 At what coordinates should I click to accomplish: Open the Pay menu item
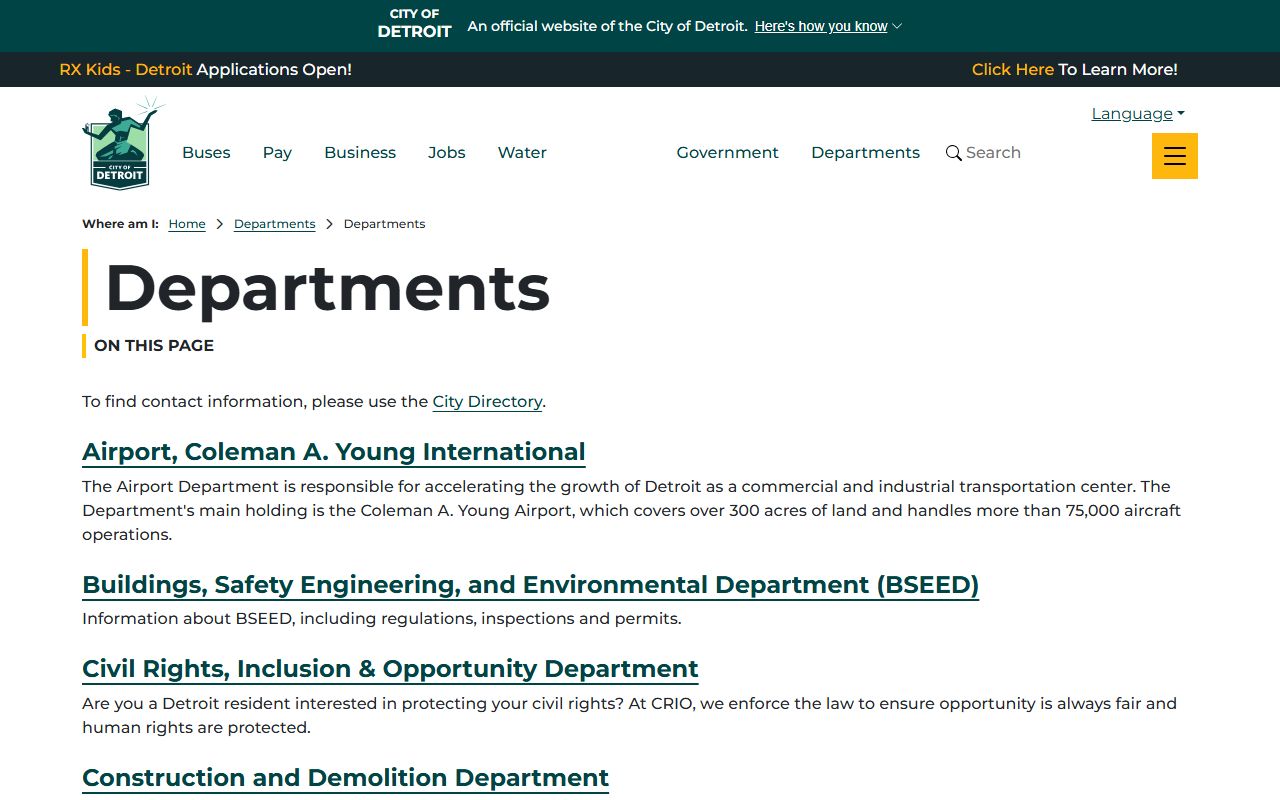(277, 153)
